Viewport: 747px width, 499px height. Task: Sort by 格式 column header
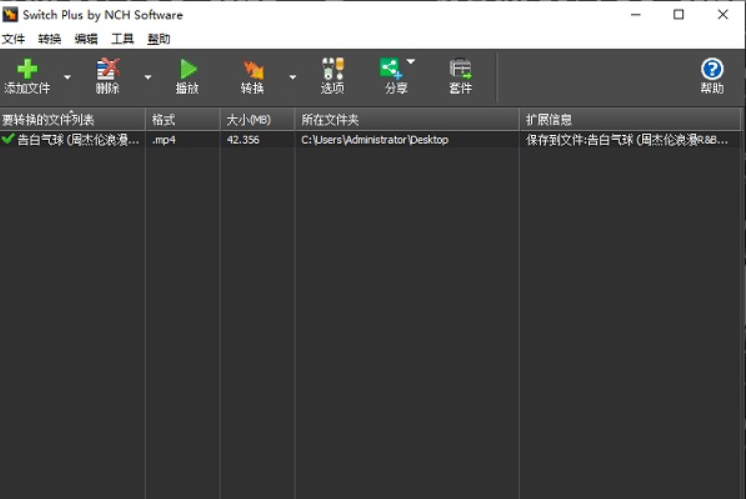(183, 120)
